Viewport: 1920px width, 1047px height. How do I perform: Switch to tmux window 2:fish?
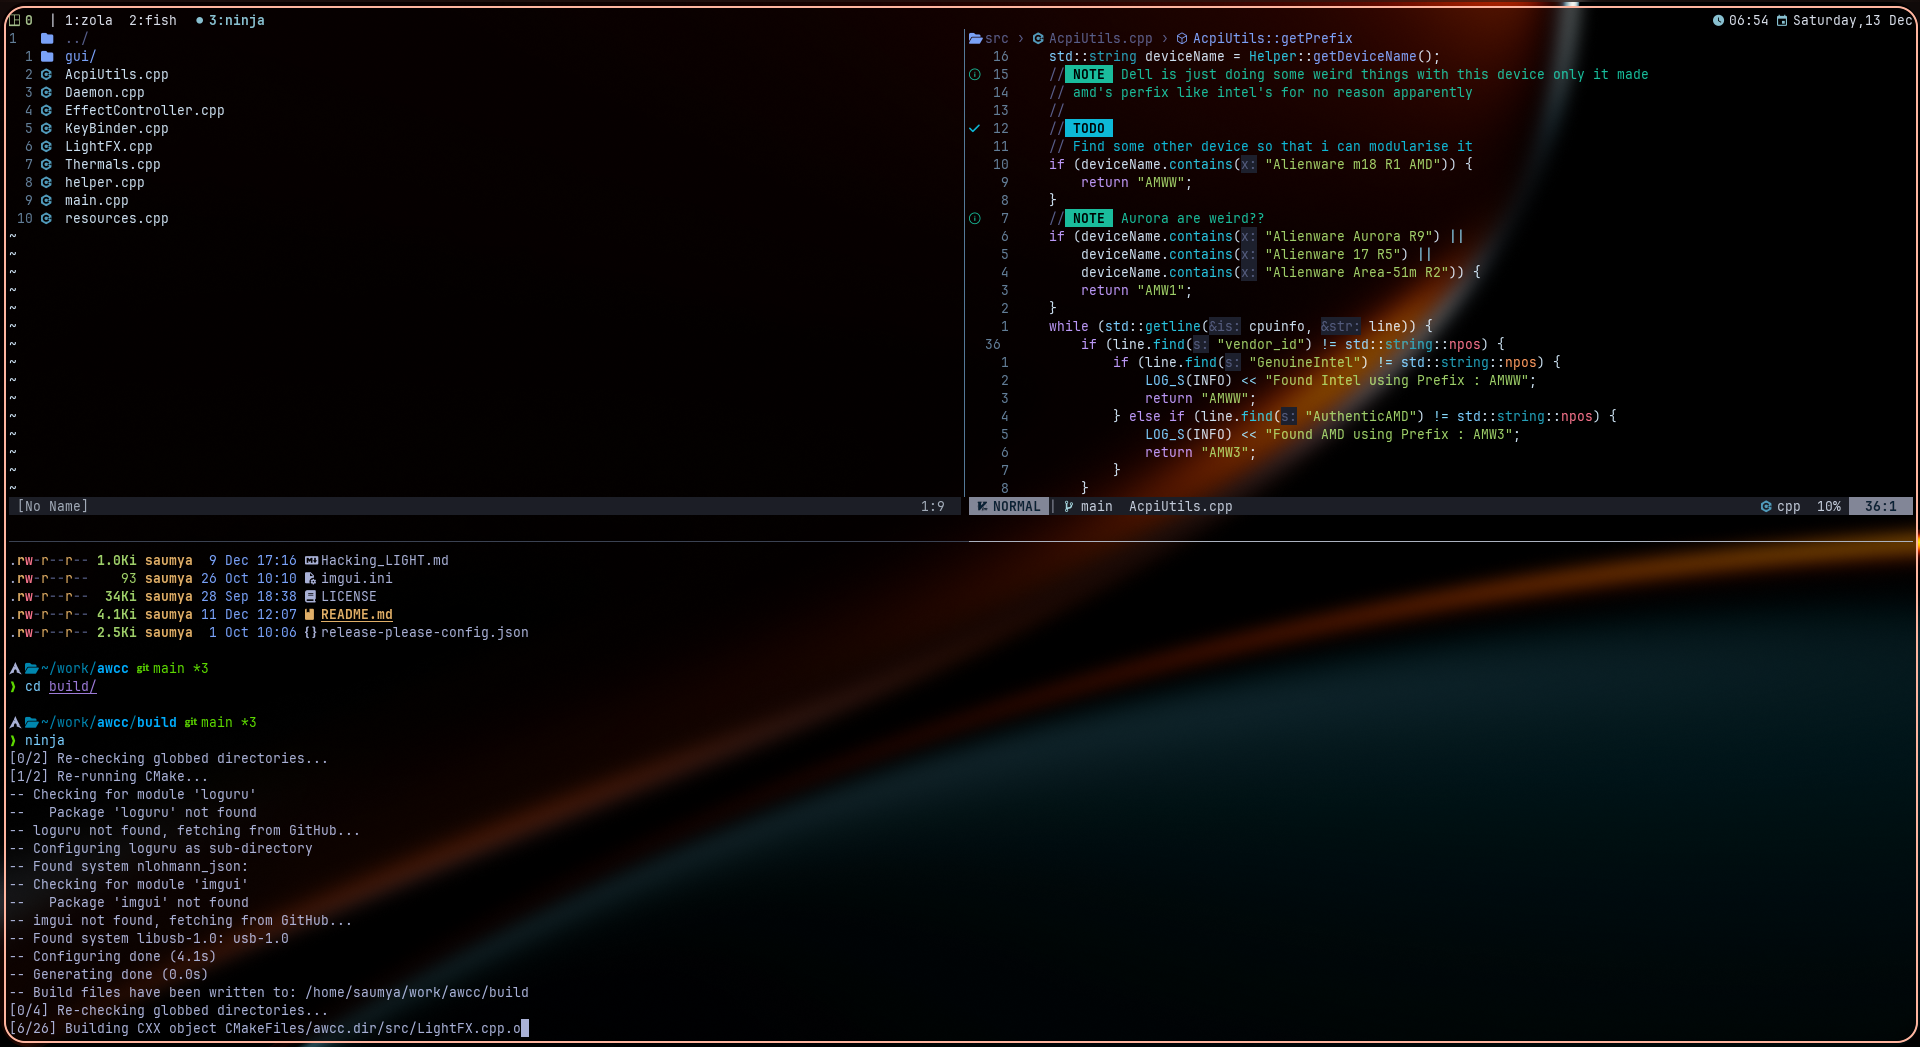[x=153, y=20]
